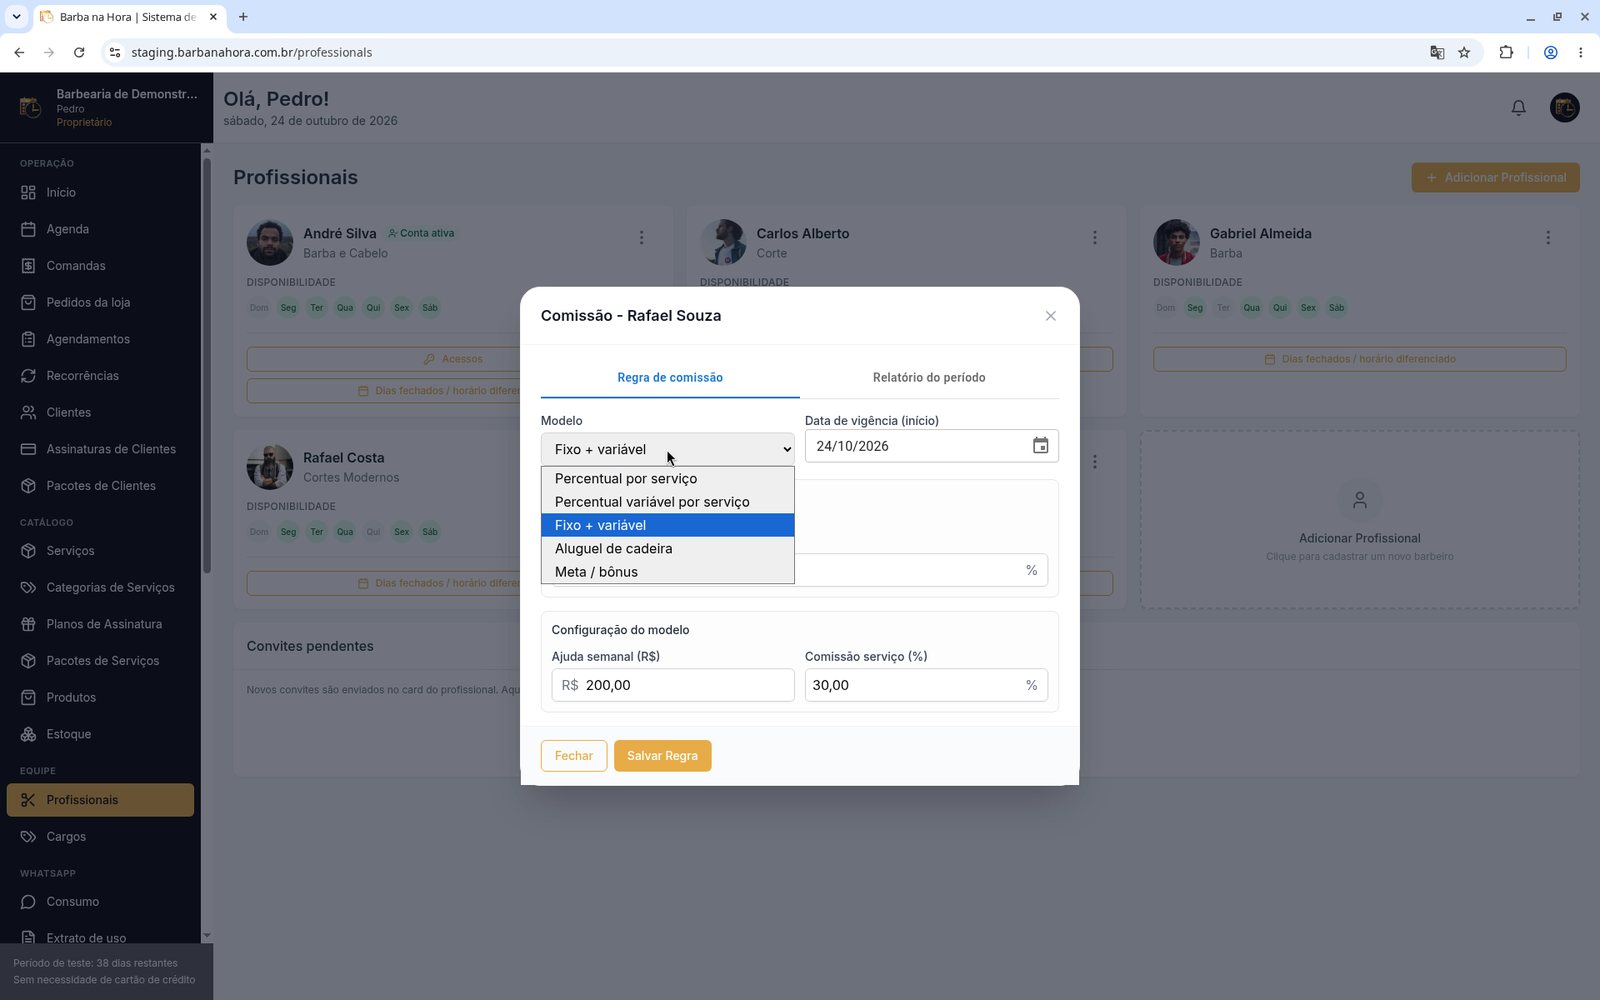Screen dimensions: 1600x1000
Task: Open Cargos in the sidebar
Action: 100,837
